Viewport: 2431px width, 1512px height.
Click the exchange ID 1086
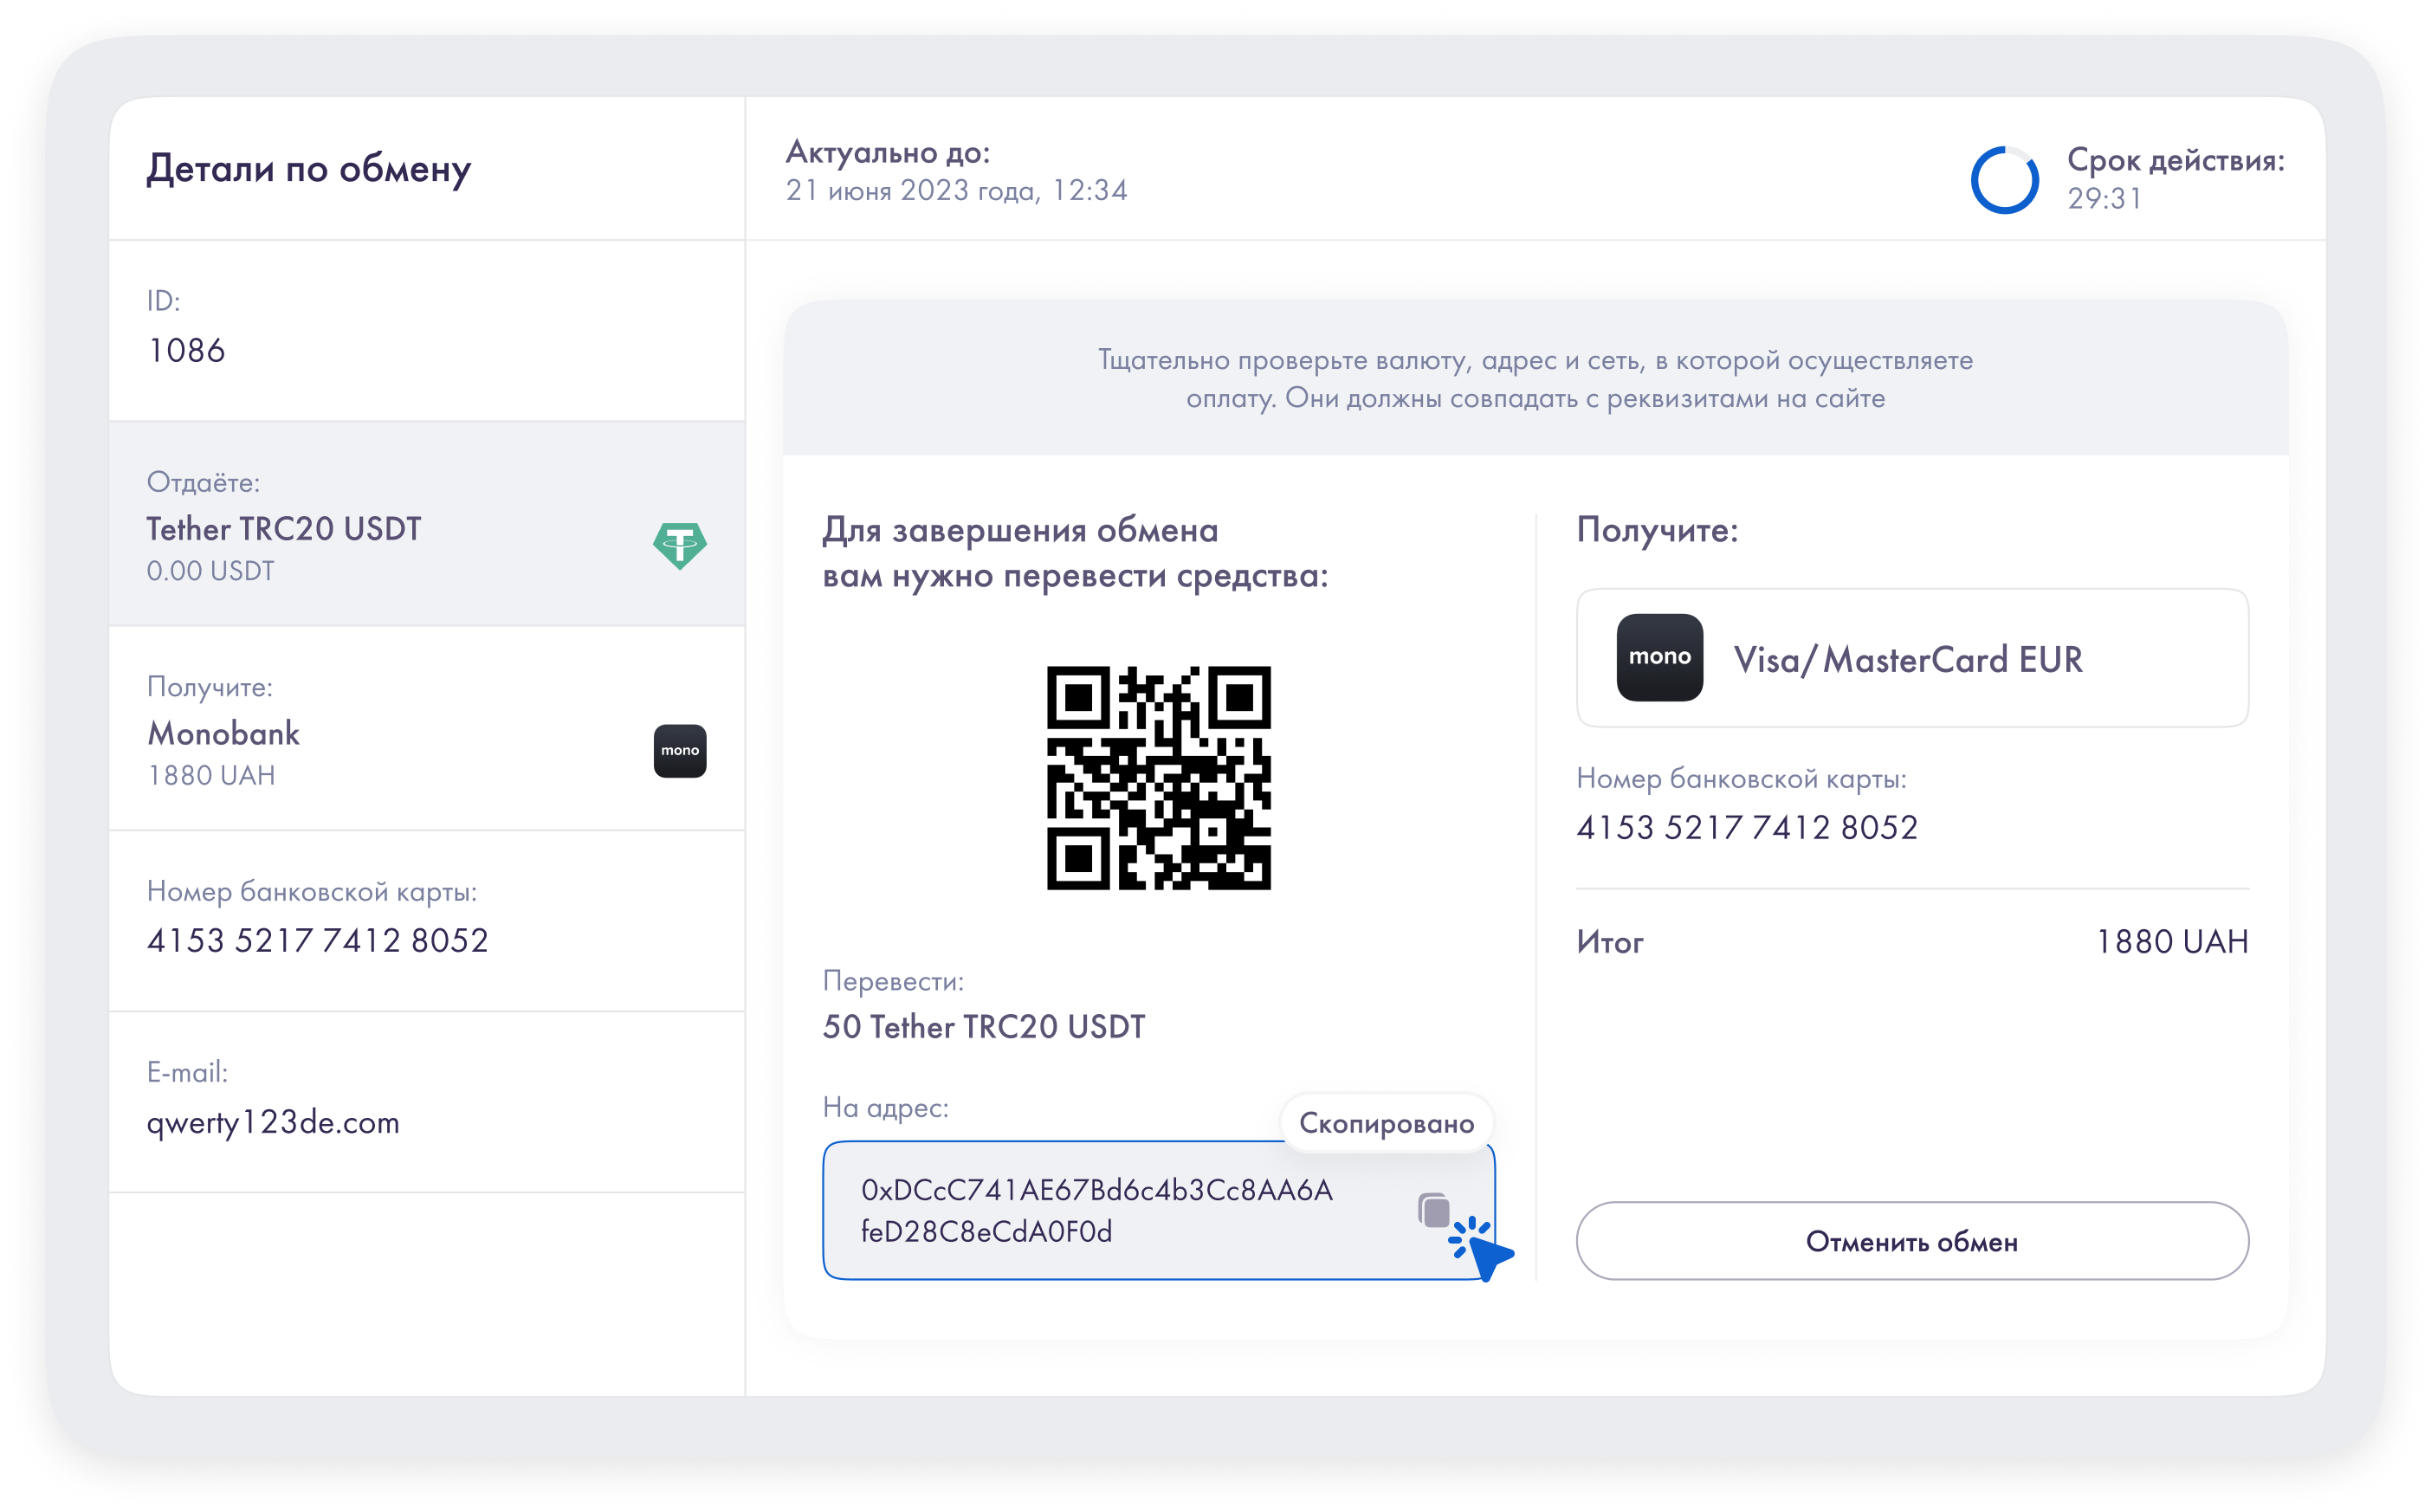[x=186, y=350]
